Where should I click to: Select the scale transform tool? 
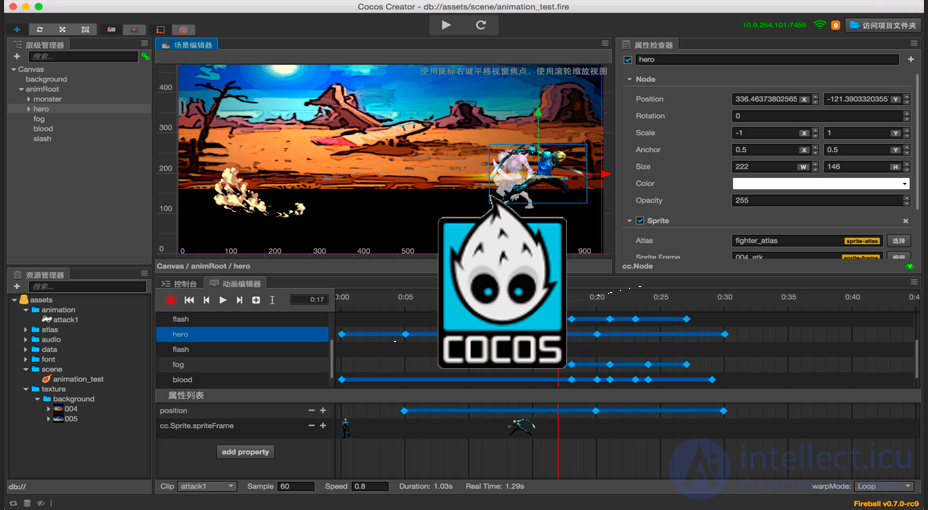[63, 29]
